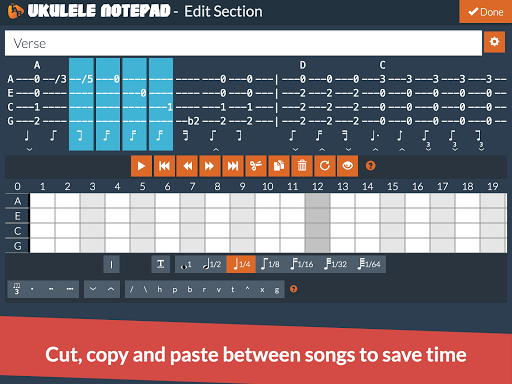This screenshot has height=384, width=512.
Task: Click fret 12 on the A string
Action: pyautogui.click(x=318, y=201)
